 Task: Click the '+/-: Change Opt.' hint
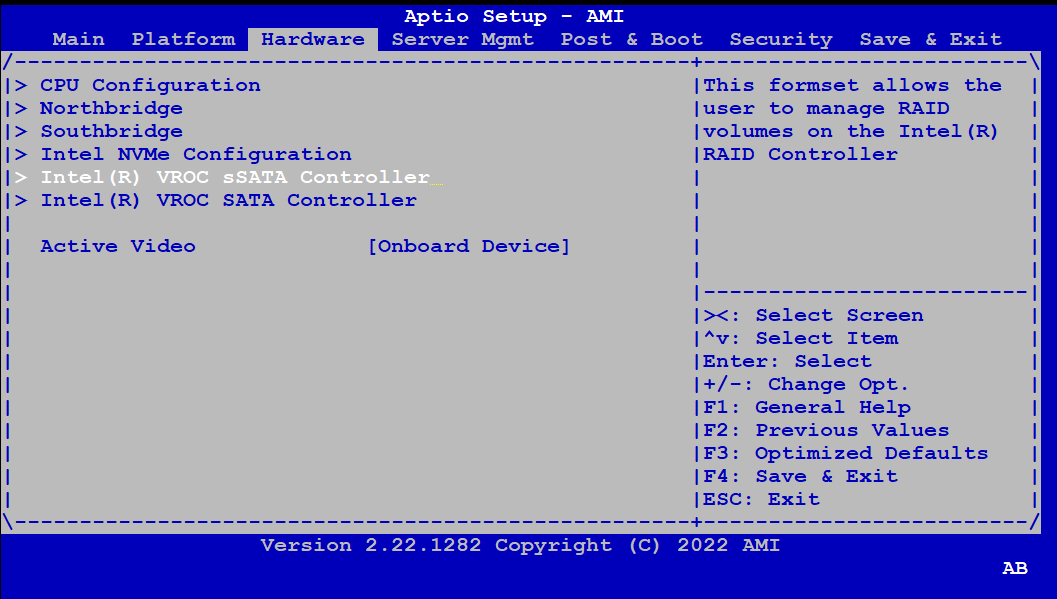pyautogui.click(x=806, y=384)
